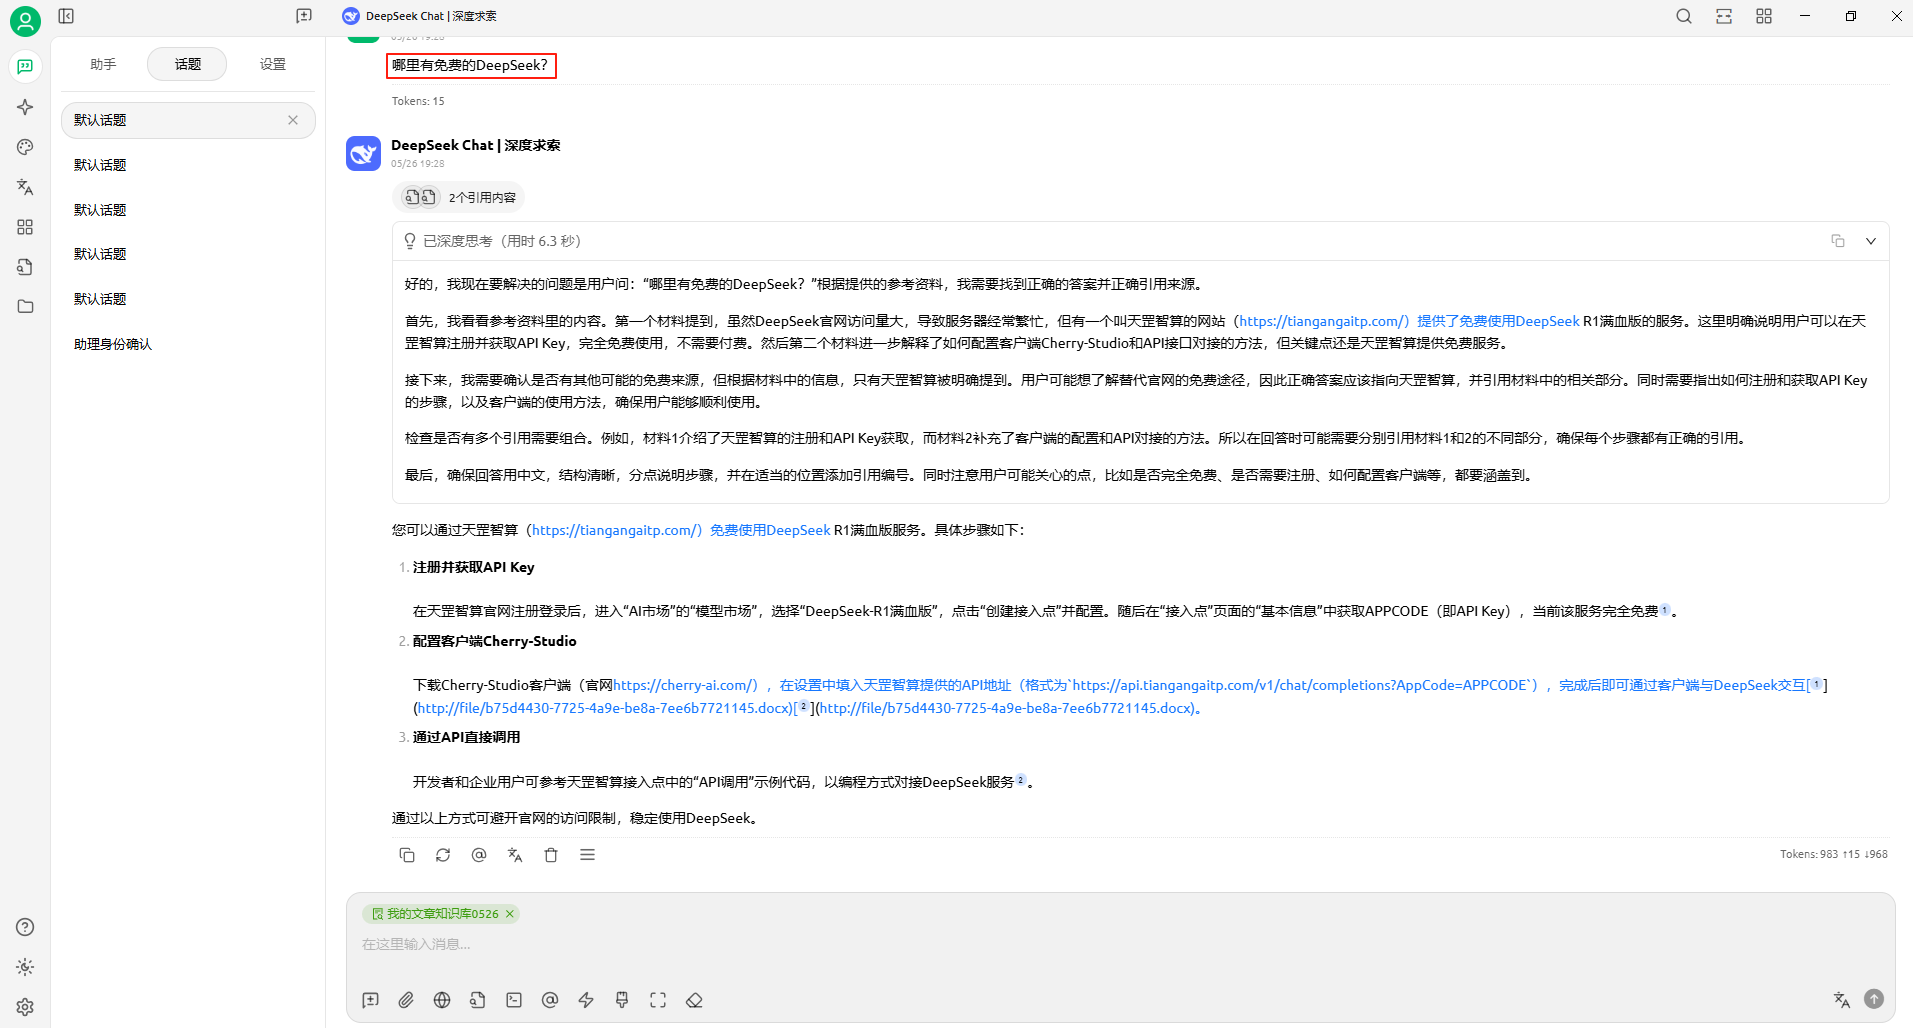1913x1028 pixels.
Task: Switch to the 设置 tab
Action: pyautogui.click(x=272, y=64)
